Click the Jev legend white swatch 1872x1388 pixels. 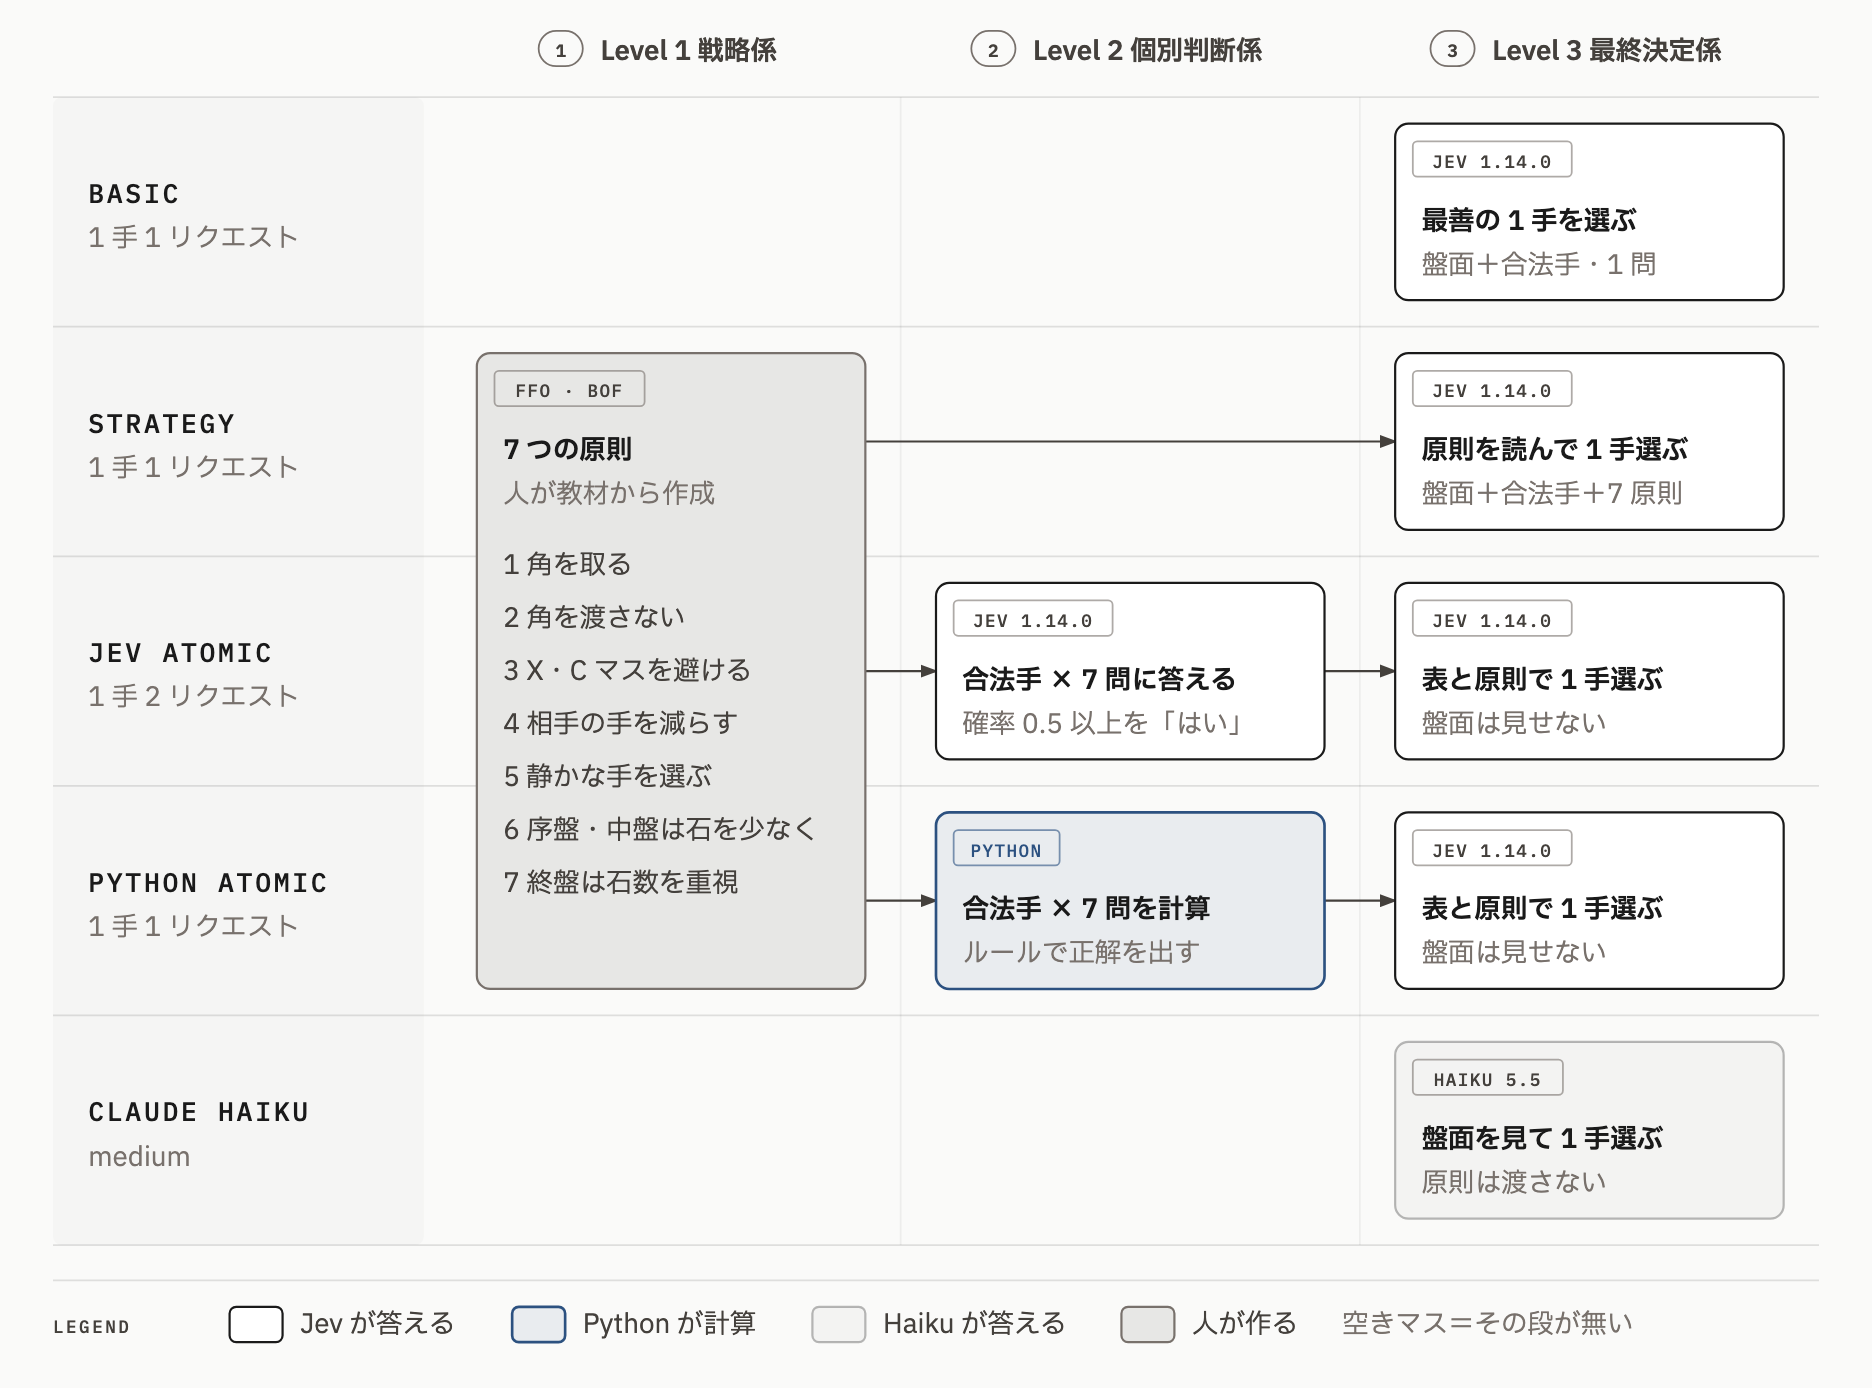256,1324
